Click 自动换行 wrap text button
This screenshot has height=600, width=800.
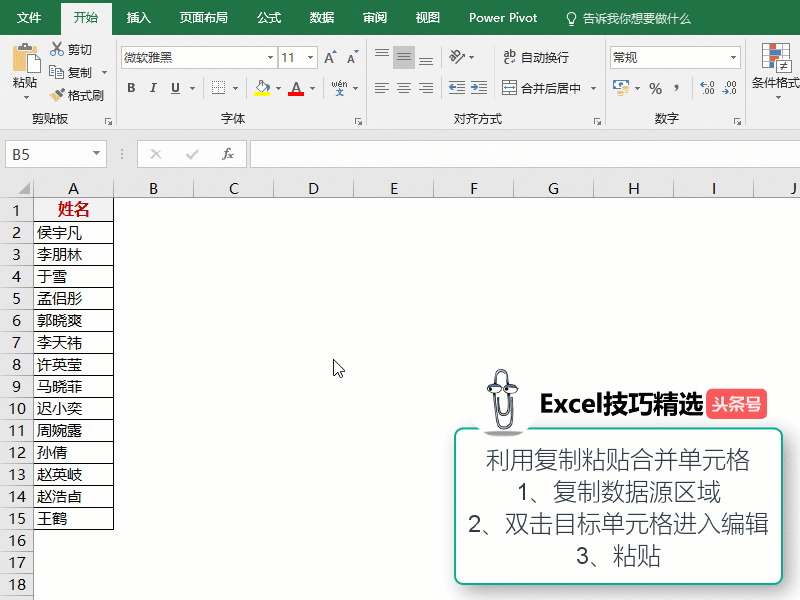536,57
